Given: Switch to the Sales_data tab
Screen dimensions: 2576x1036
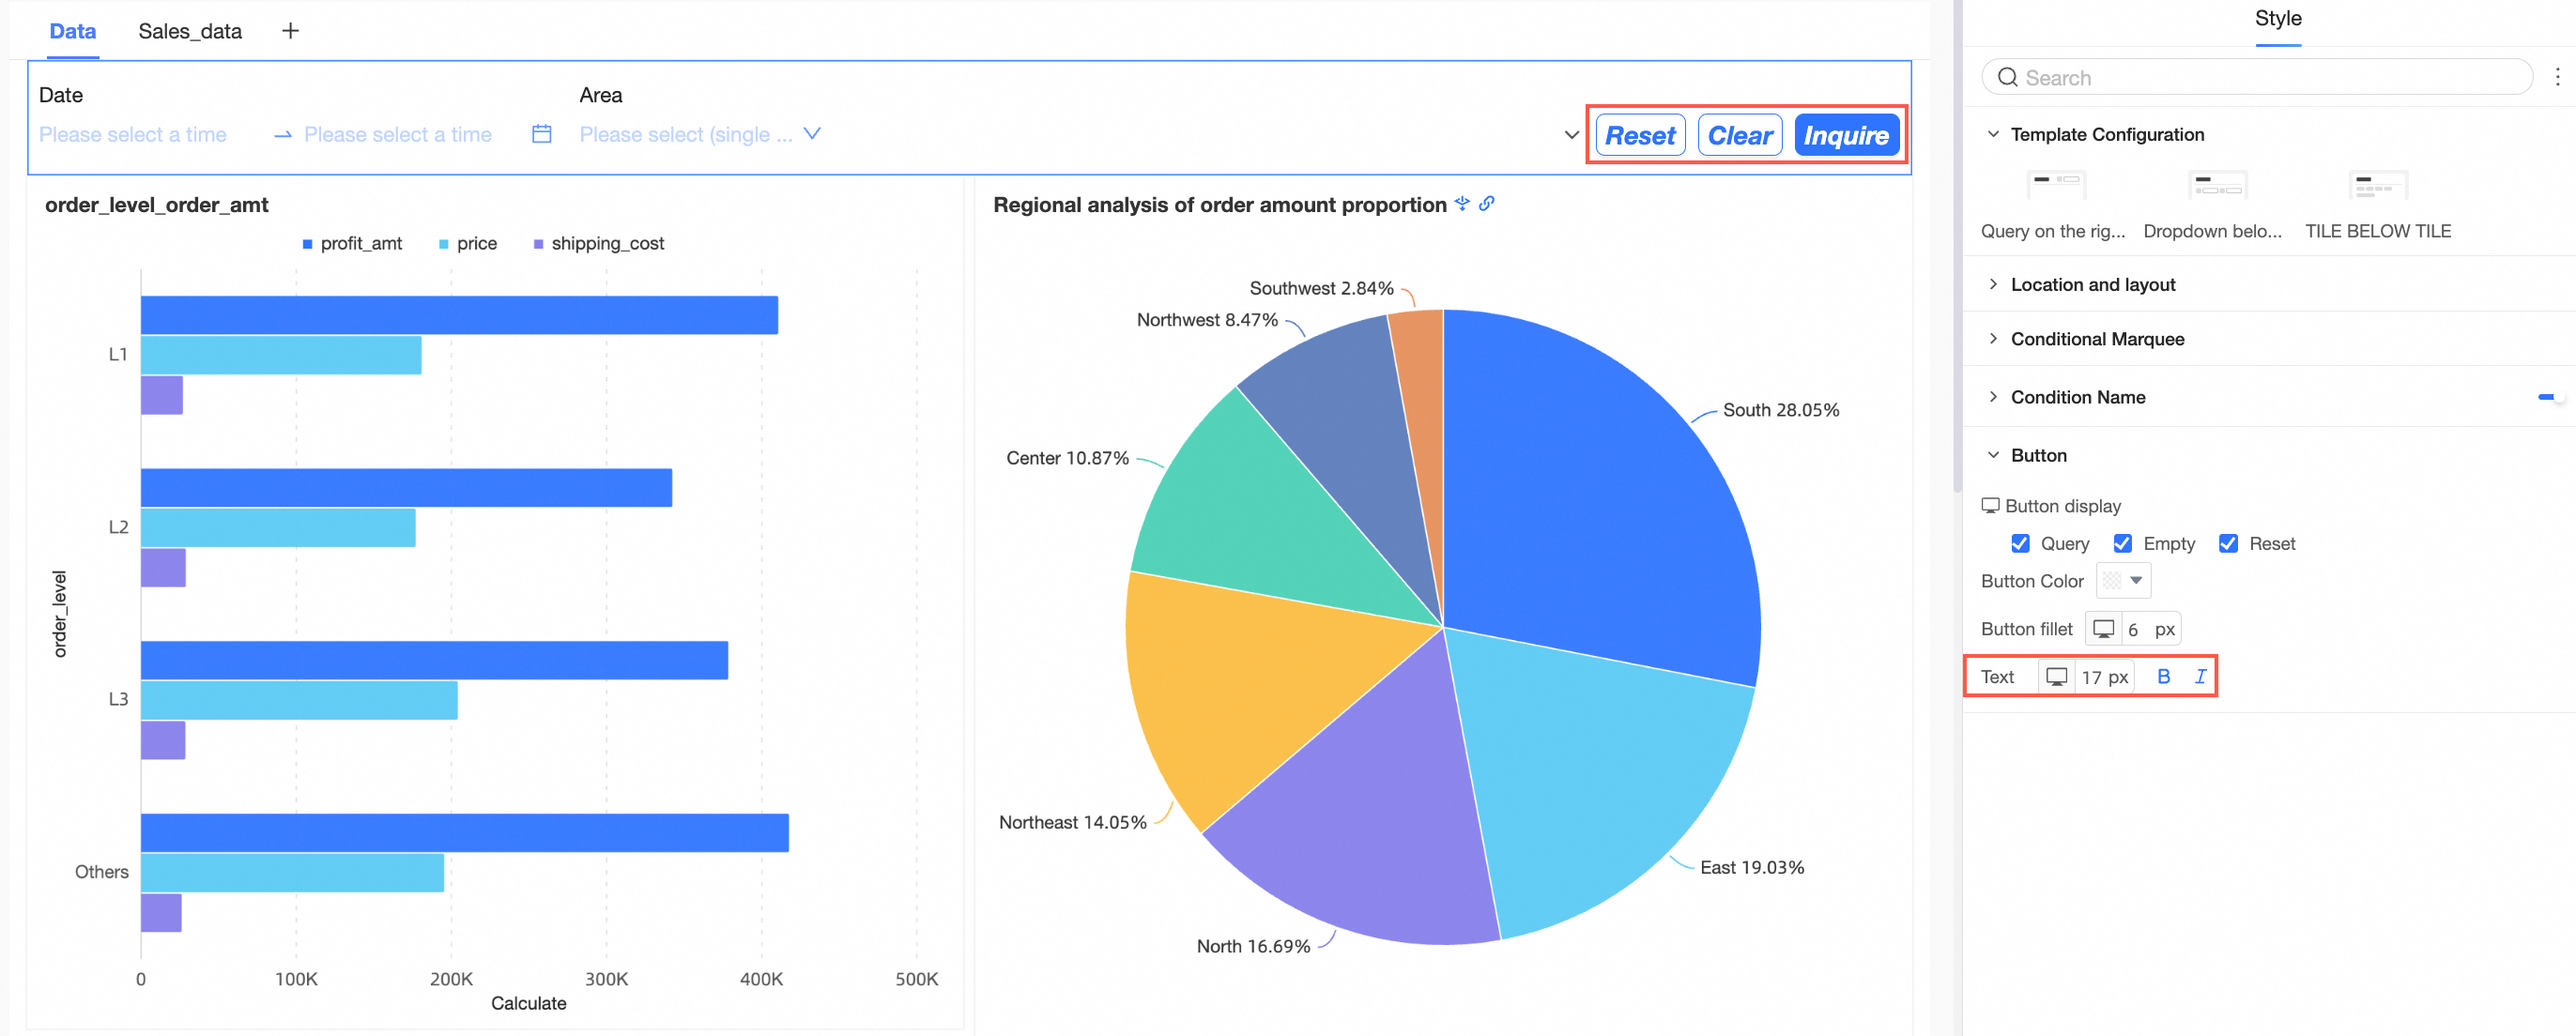Looking at the screenshot, I should [190, 31].
